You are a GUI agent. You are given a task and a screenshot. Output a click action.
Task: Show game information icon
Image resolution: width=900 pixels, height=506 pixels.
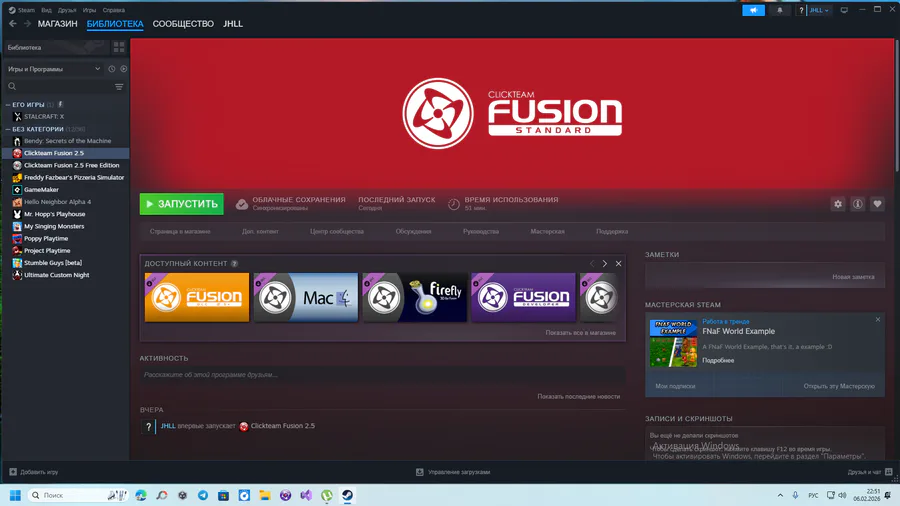pos(858,204)
